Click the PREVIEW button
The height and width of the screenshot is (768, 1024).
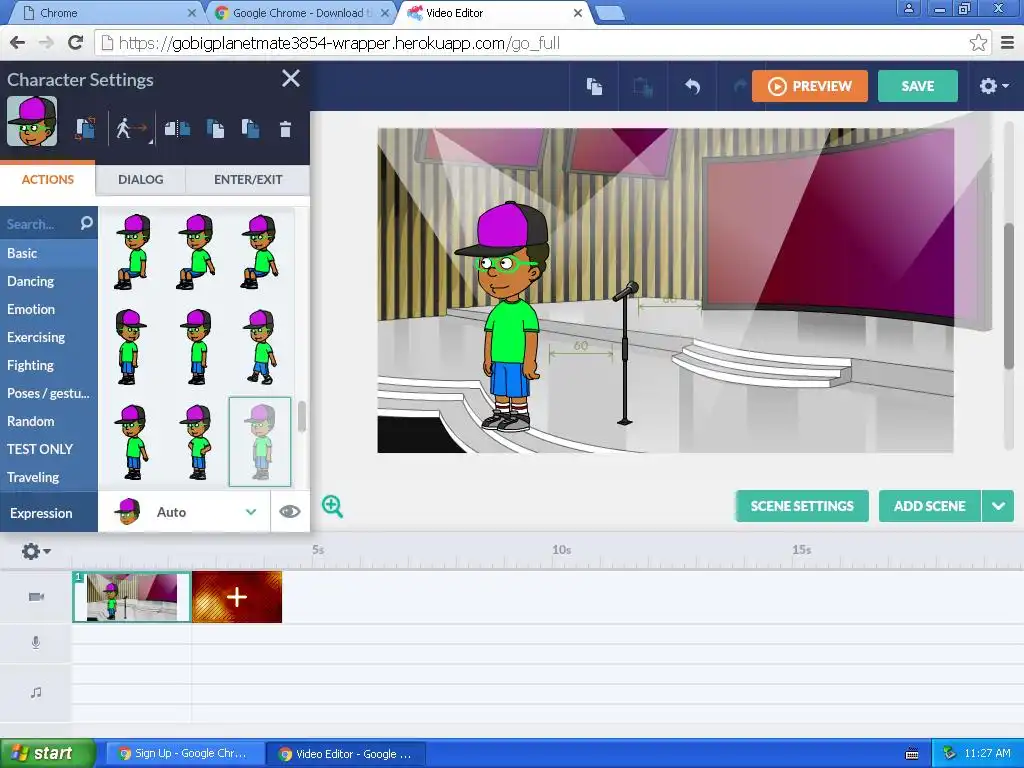click(810, 86)
